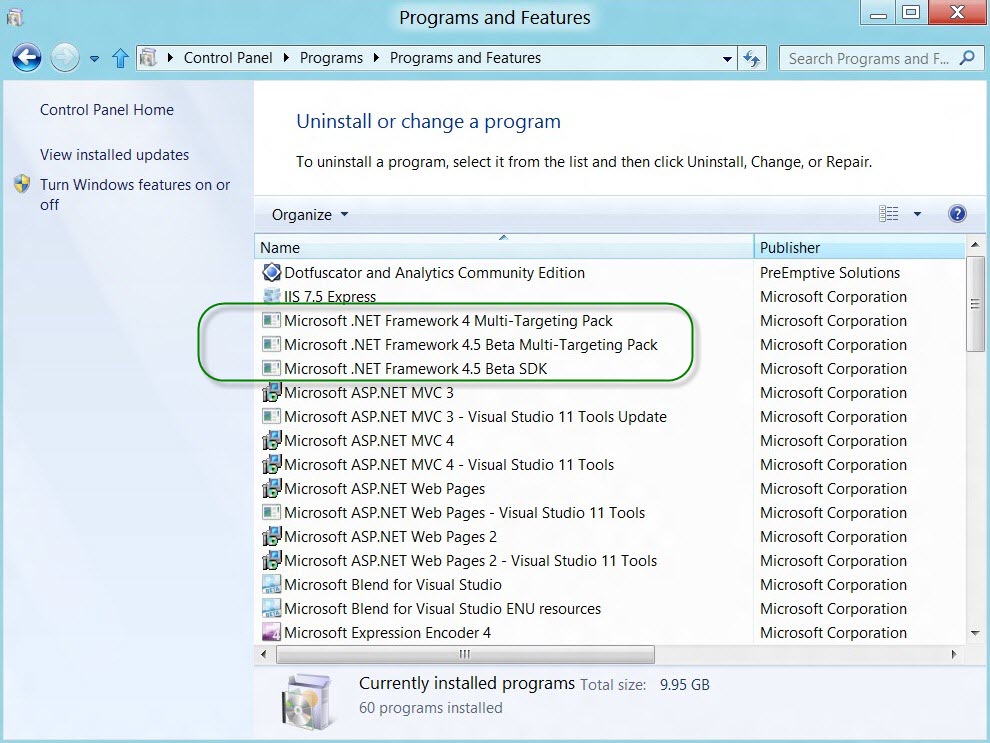Click the vertical scrollbar up arrow
The width and height of the screenshot is (990, 743).
pyautogui.click(x=975, y=244)
